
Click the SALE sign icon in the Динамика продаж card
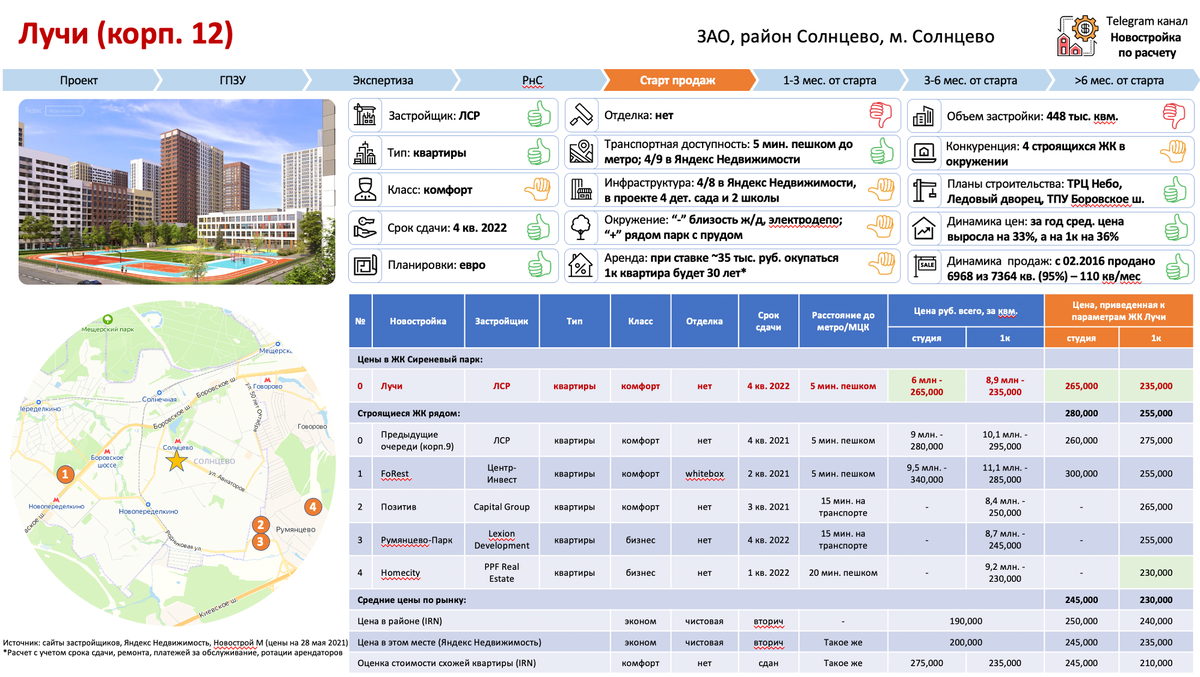pos(923,265)
